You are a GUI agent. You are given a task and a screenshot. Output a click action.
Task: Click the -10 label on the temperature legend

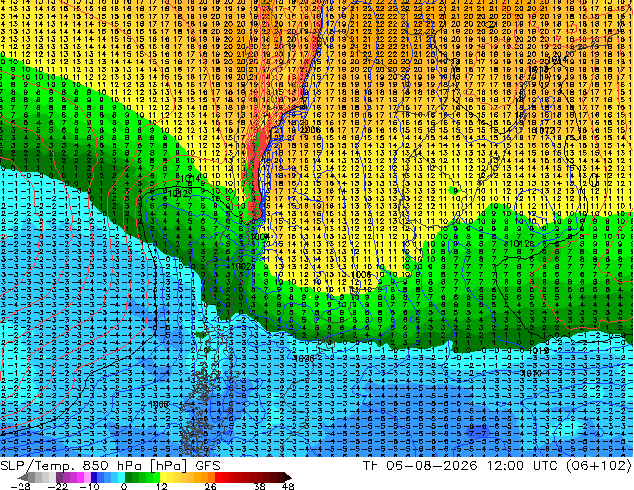89,486
